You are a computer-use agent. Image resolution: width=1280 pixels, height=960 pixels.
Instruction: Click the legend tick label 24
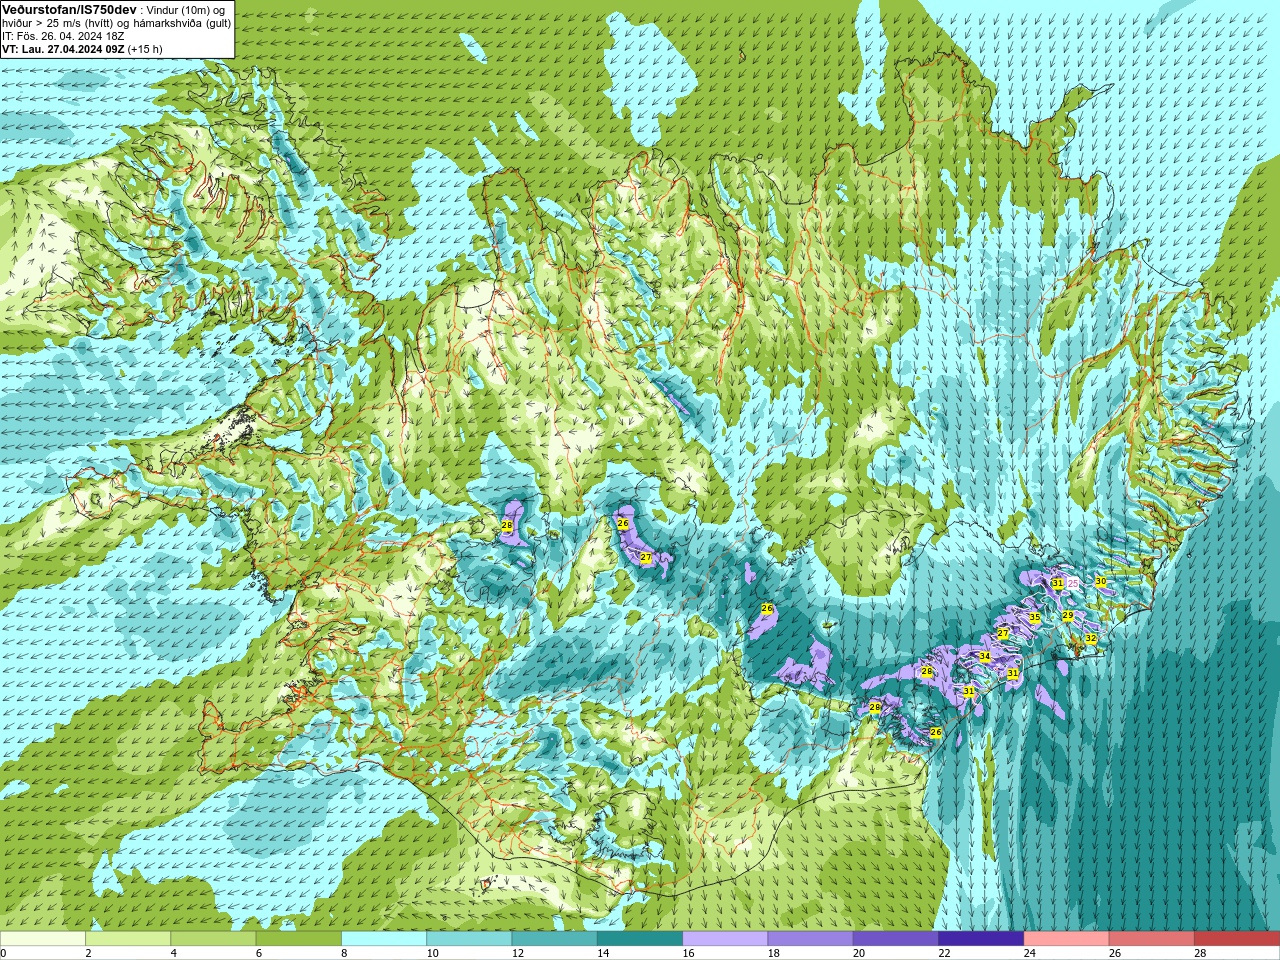1029,953
